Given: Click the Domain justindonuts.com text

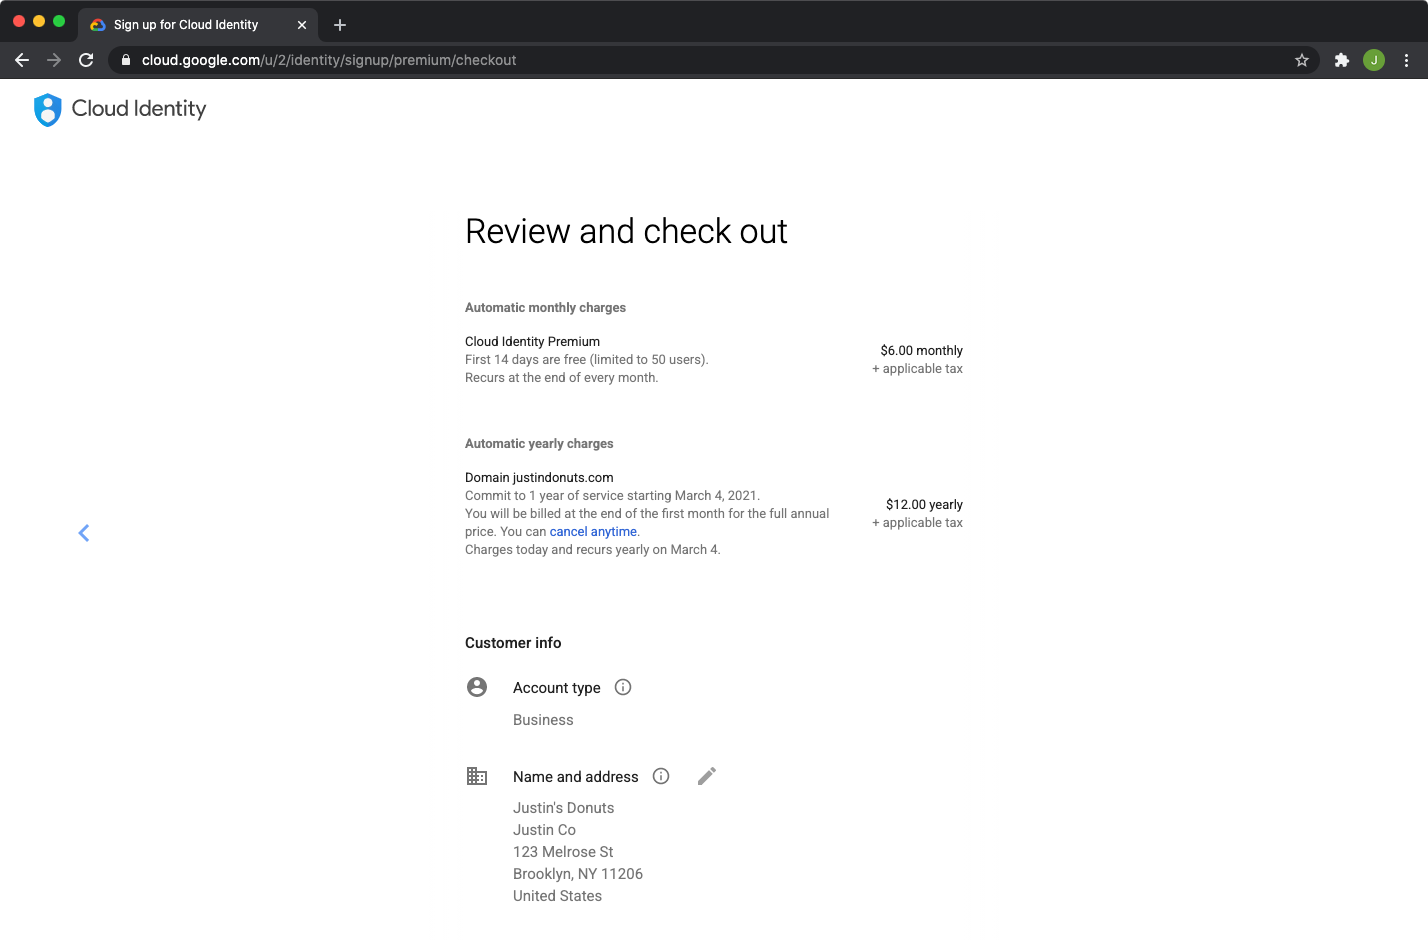Looking at the screenshot, I should pos(539,478).
